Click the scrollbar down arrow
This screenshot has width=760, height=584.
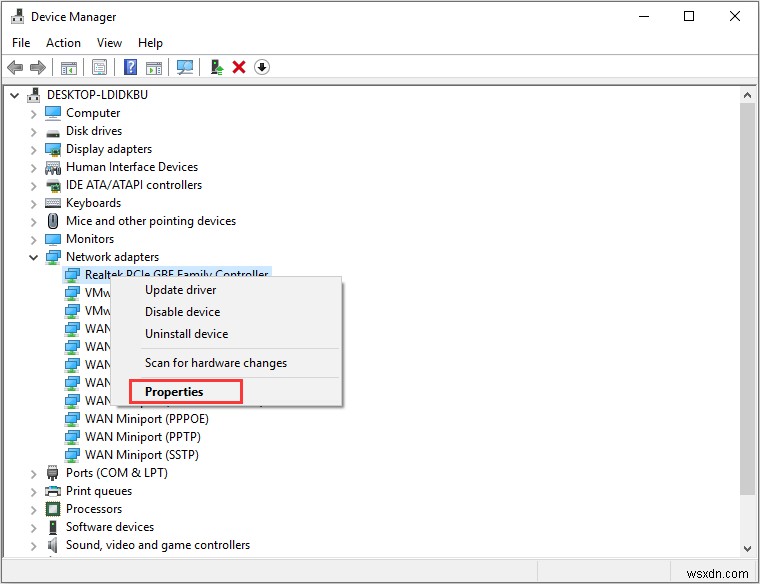point(747,549)
